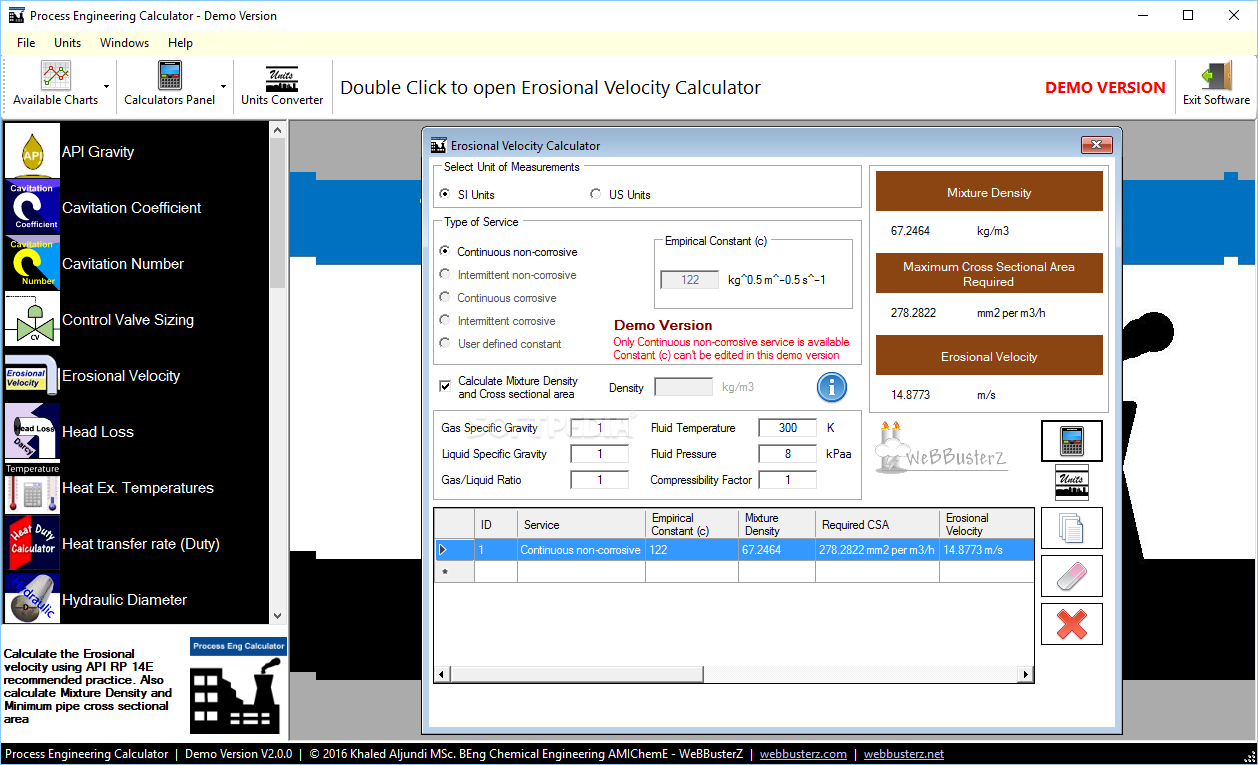This screenshot has width=1258, height=765.
Task: Open the File menu
Action: pos(26,43)
